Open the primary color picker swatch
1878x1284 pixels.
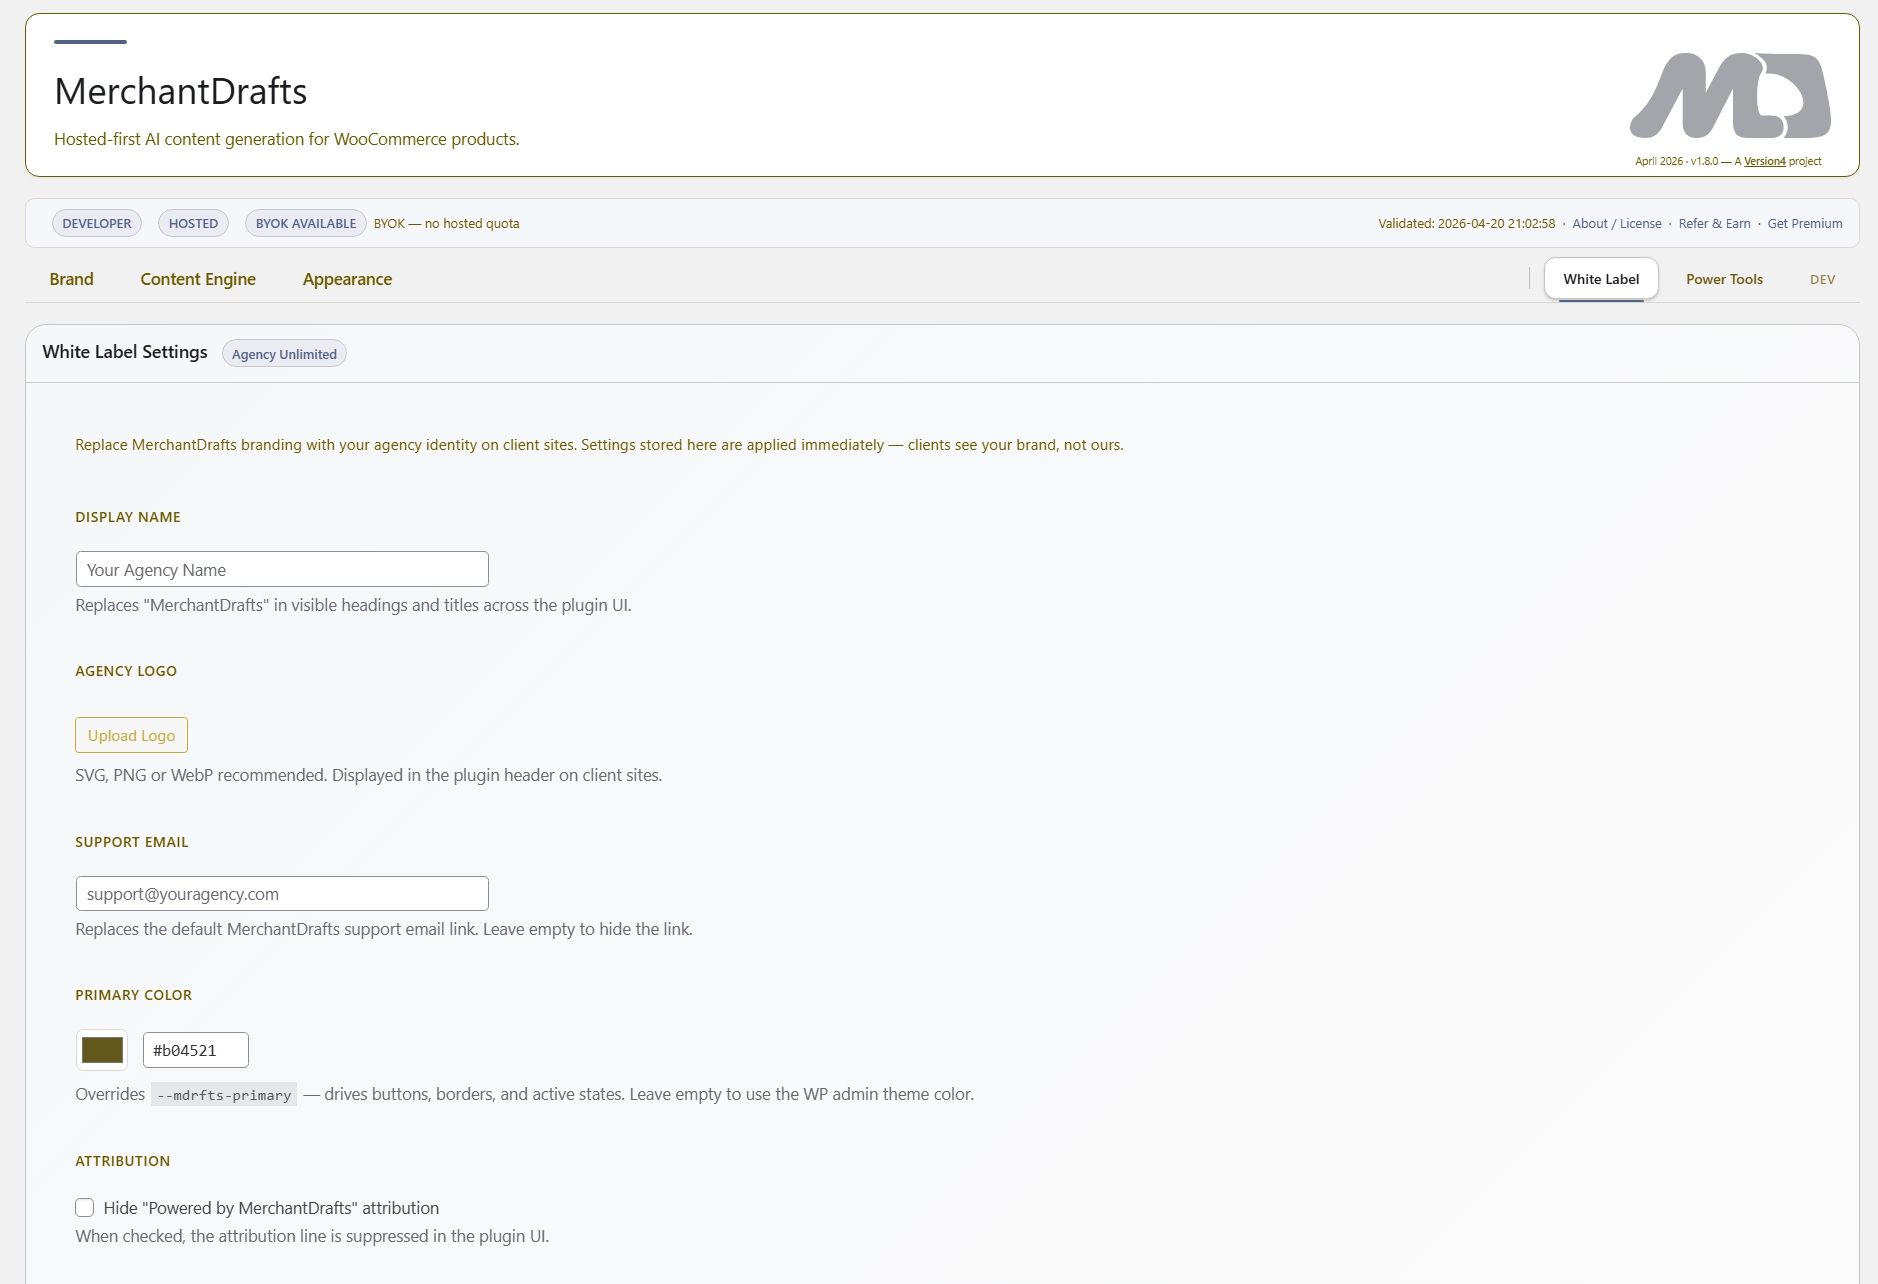(102, 1050)
